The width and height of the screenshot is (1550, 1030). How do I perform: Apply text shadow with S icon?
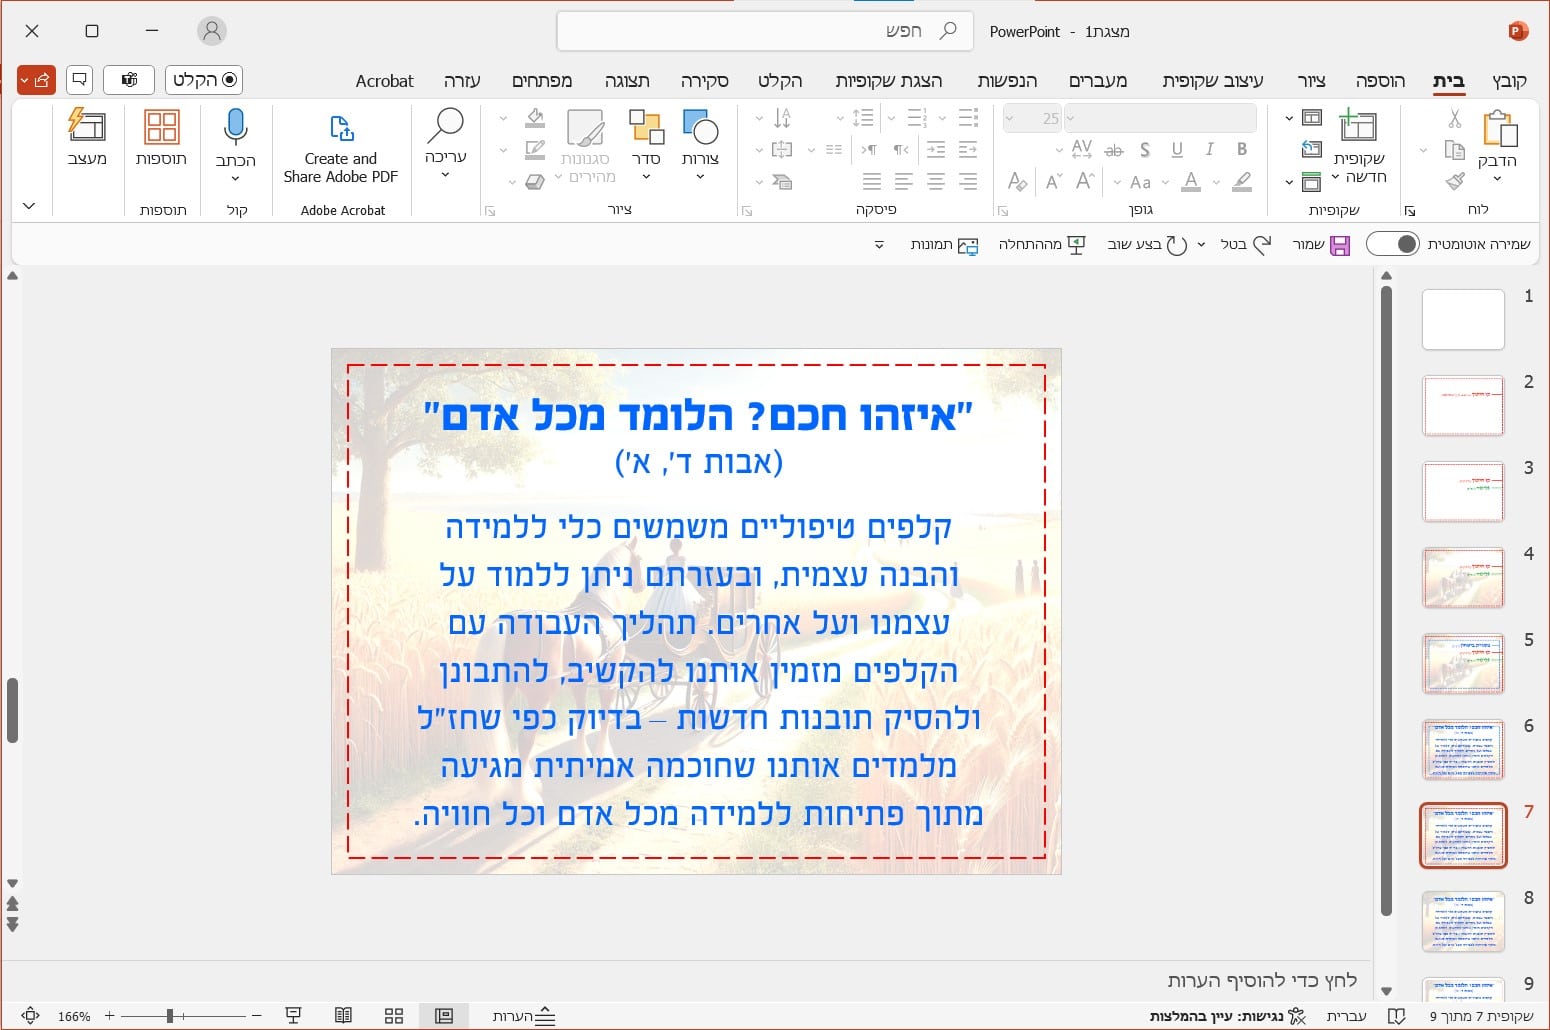click(x=1145, y=150)
